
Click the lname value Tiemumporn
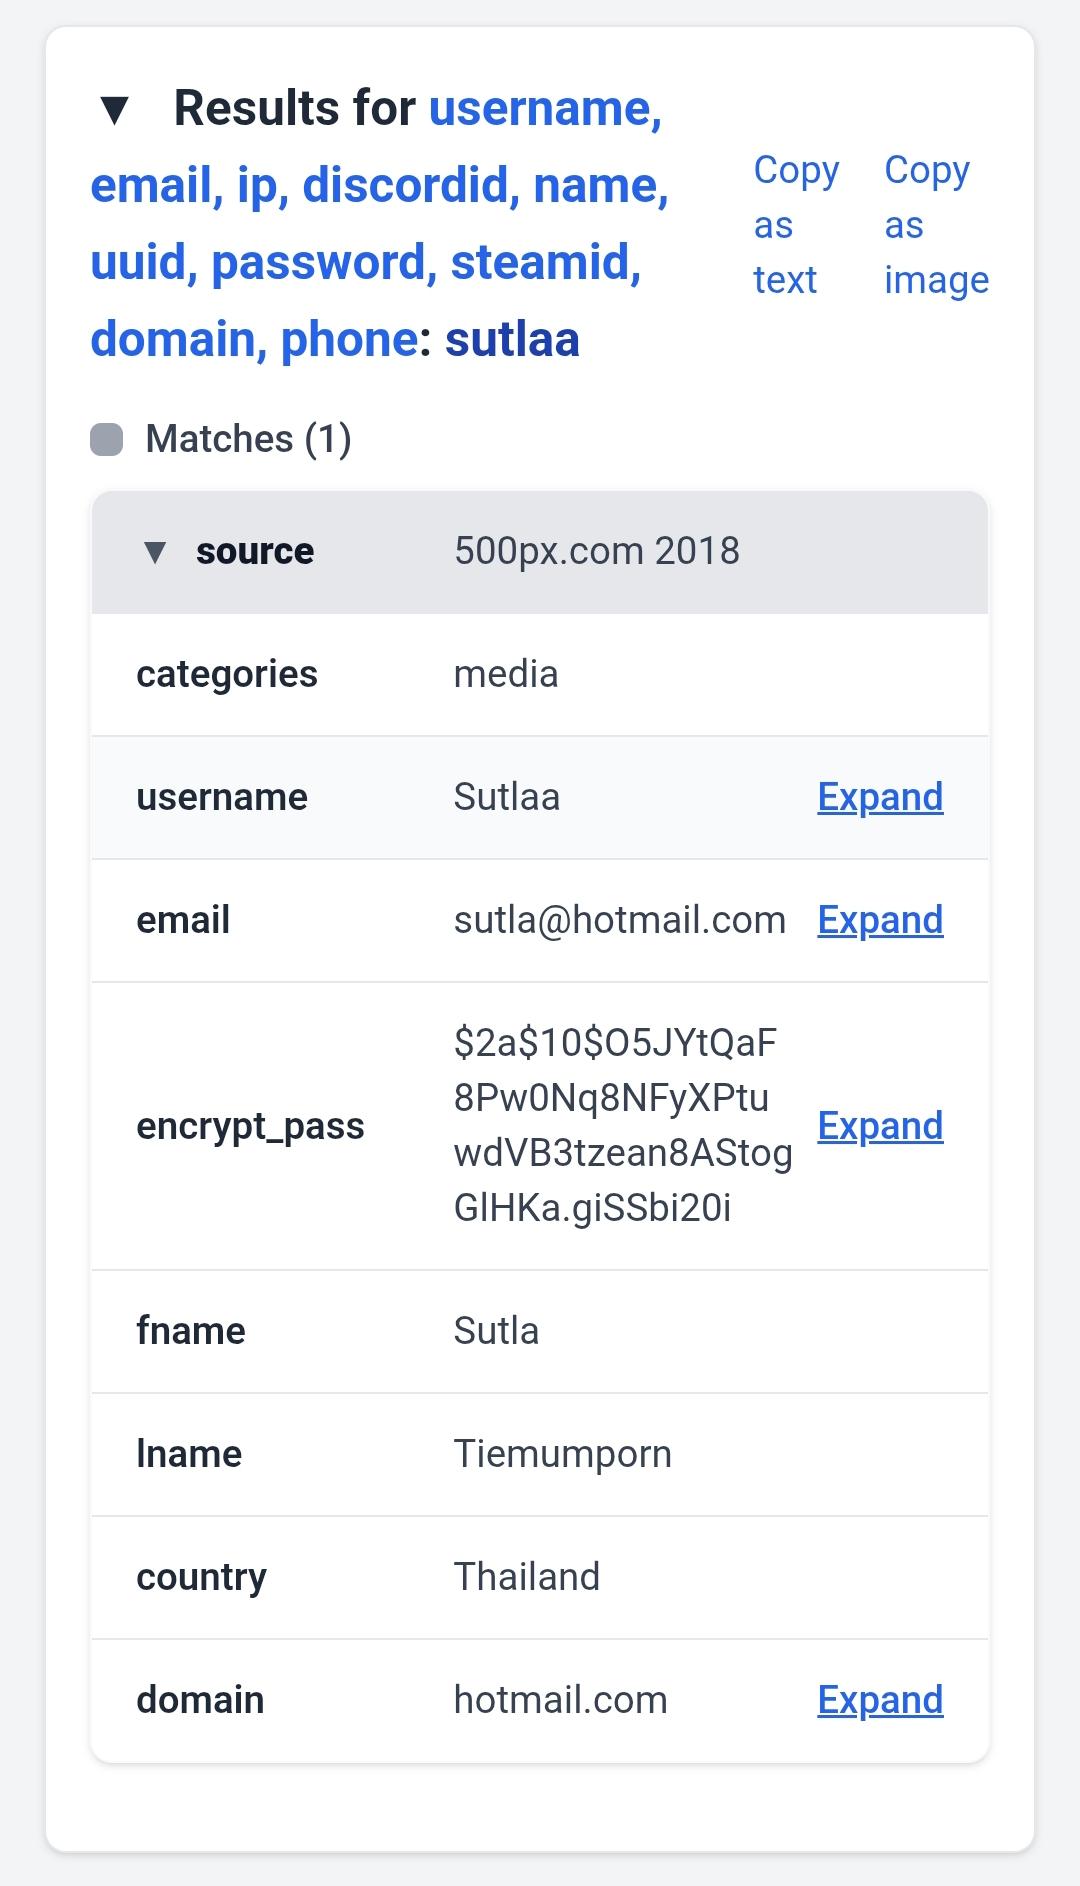[x=562, y=1454]
